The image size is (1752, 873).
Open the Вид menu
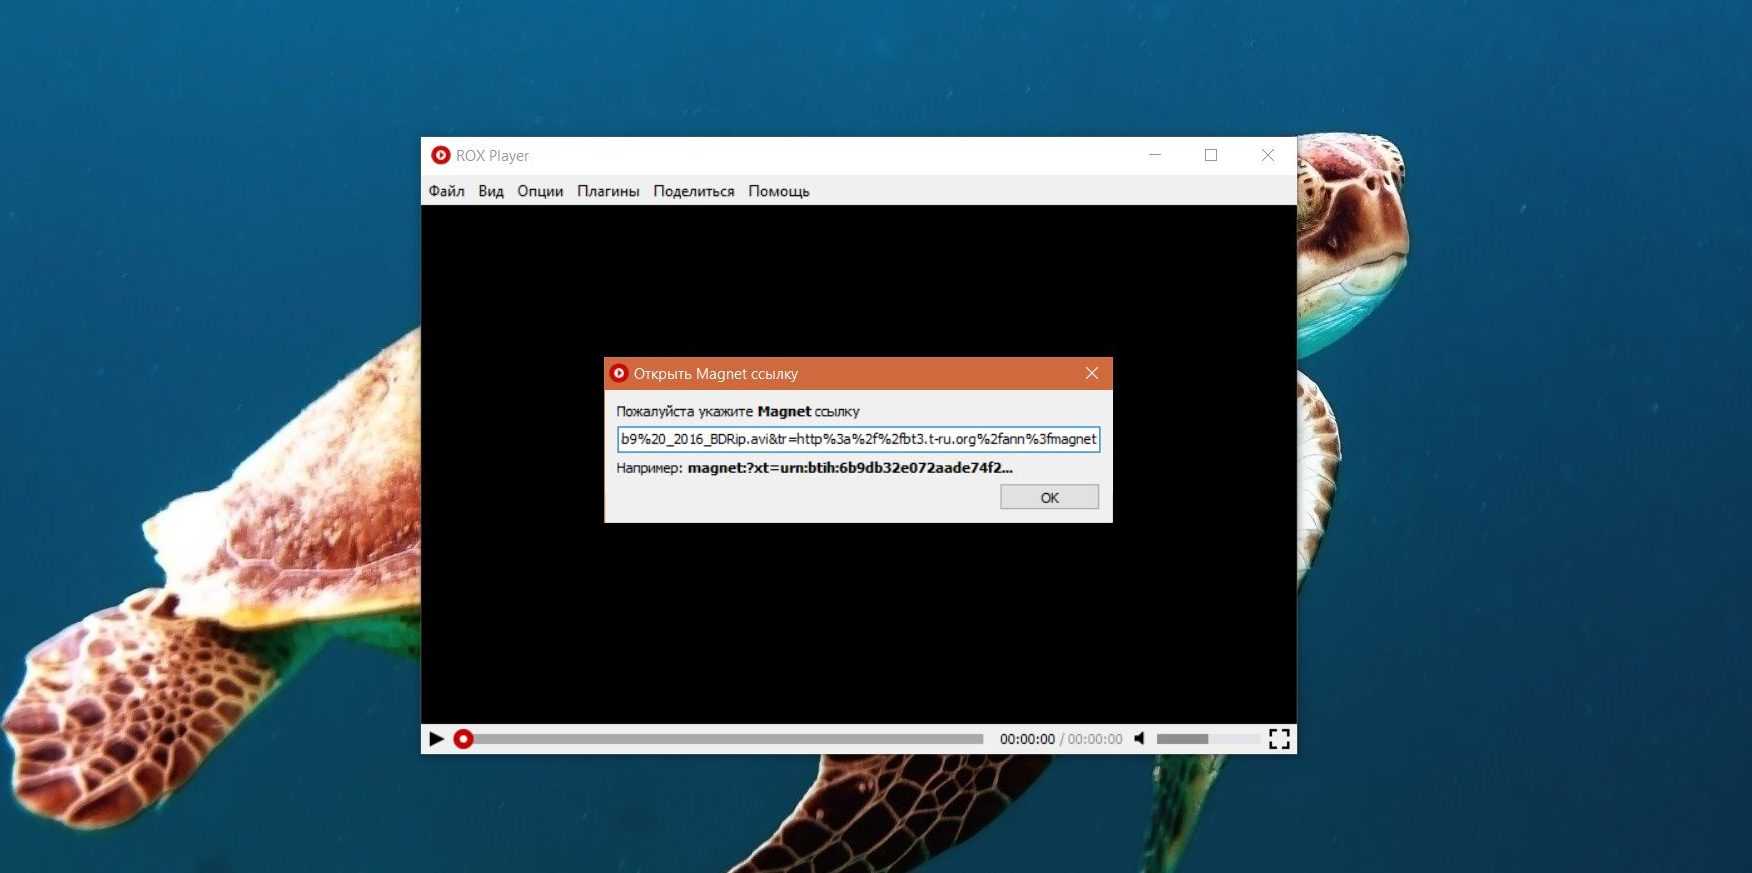coord(490,191)
